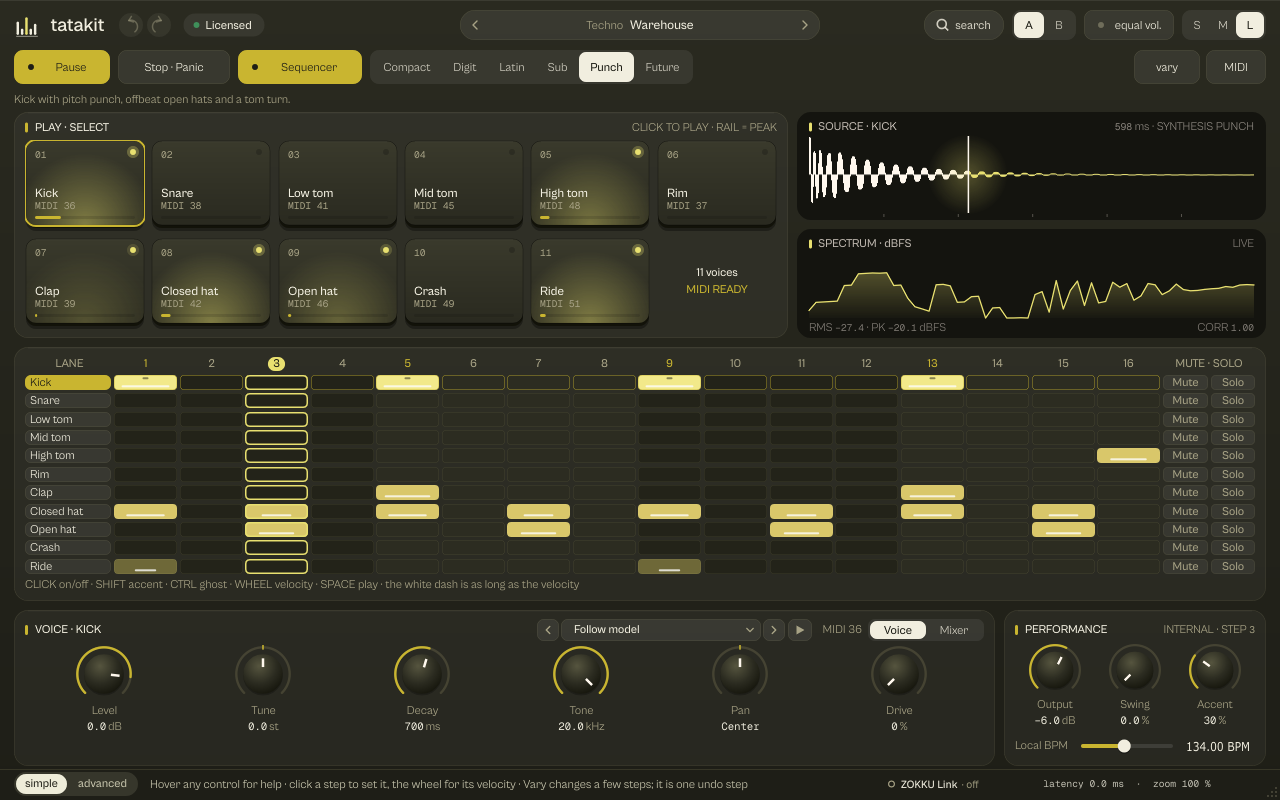Solo the Open hat lane
This screenshot has height=800, width=1280.
1233,529
